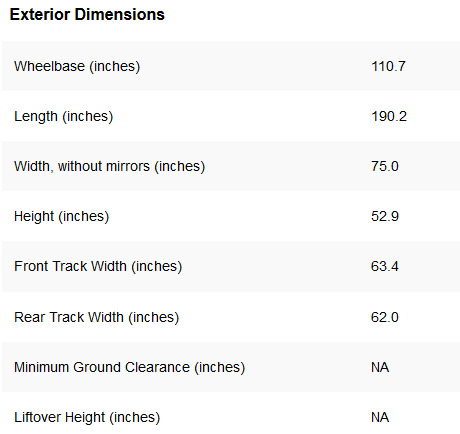The height and width of the screenshot is (434, 460).
Task: Select the Length (inches) label
Action: tap(64, 116)
